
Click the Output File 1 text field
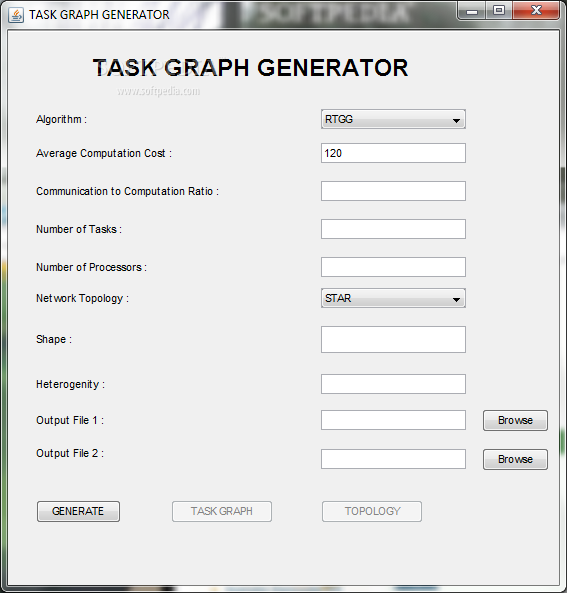[x=393, y=420]
